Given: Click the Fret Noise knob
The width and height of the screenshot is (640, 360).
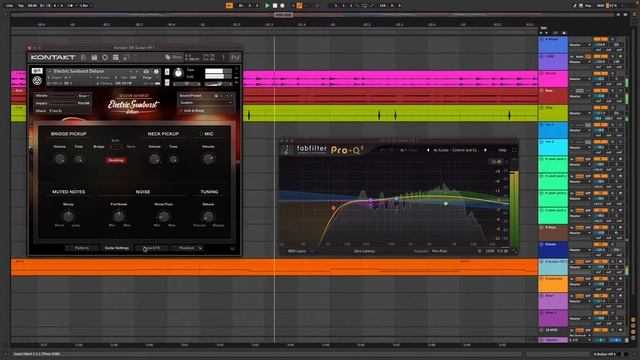Looking at the screenshot, I should pos(119,216).
